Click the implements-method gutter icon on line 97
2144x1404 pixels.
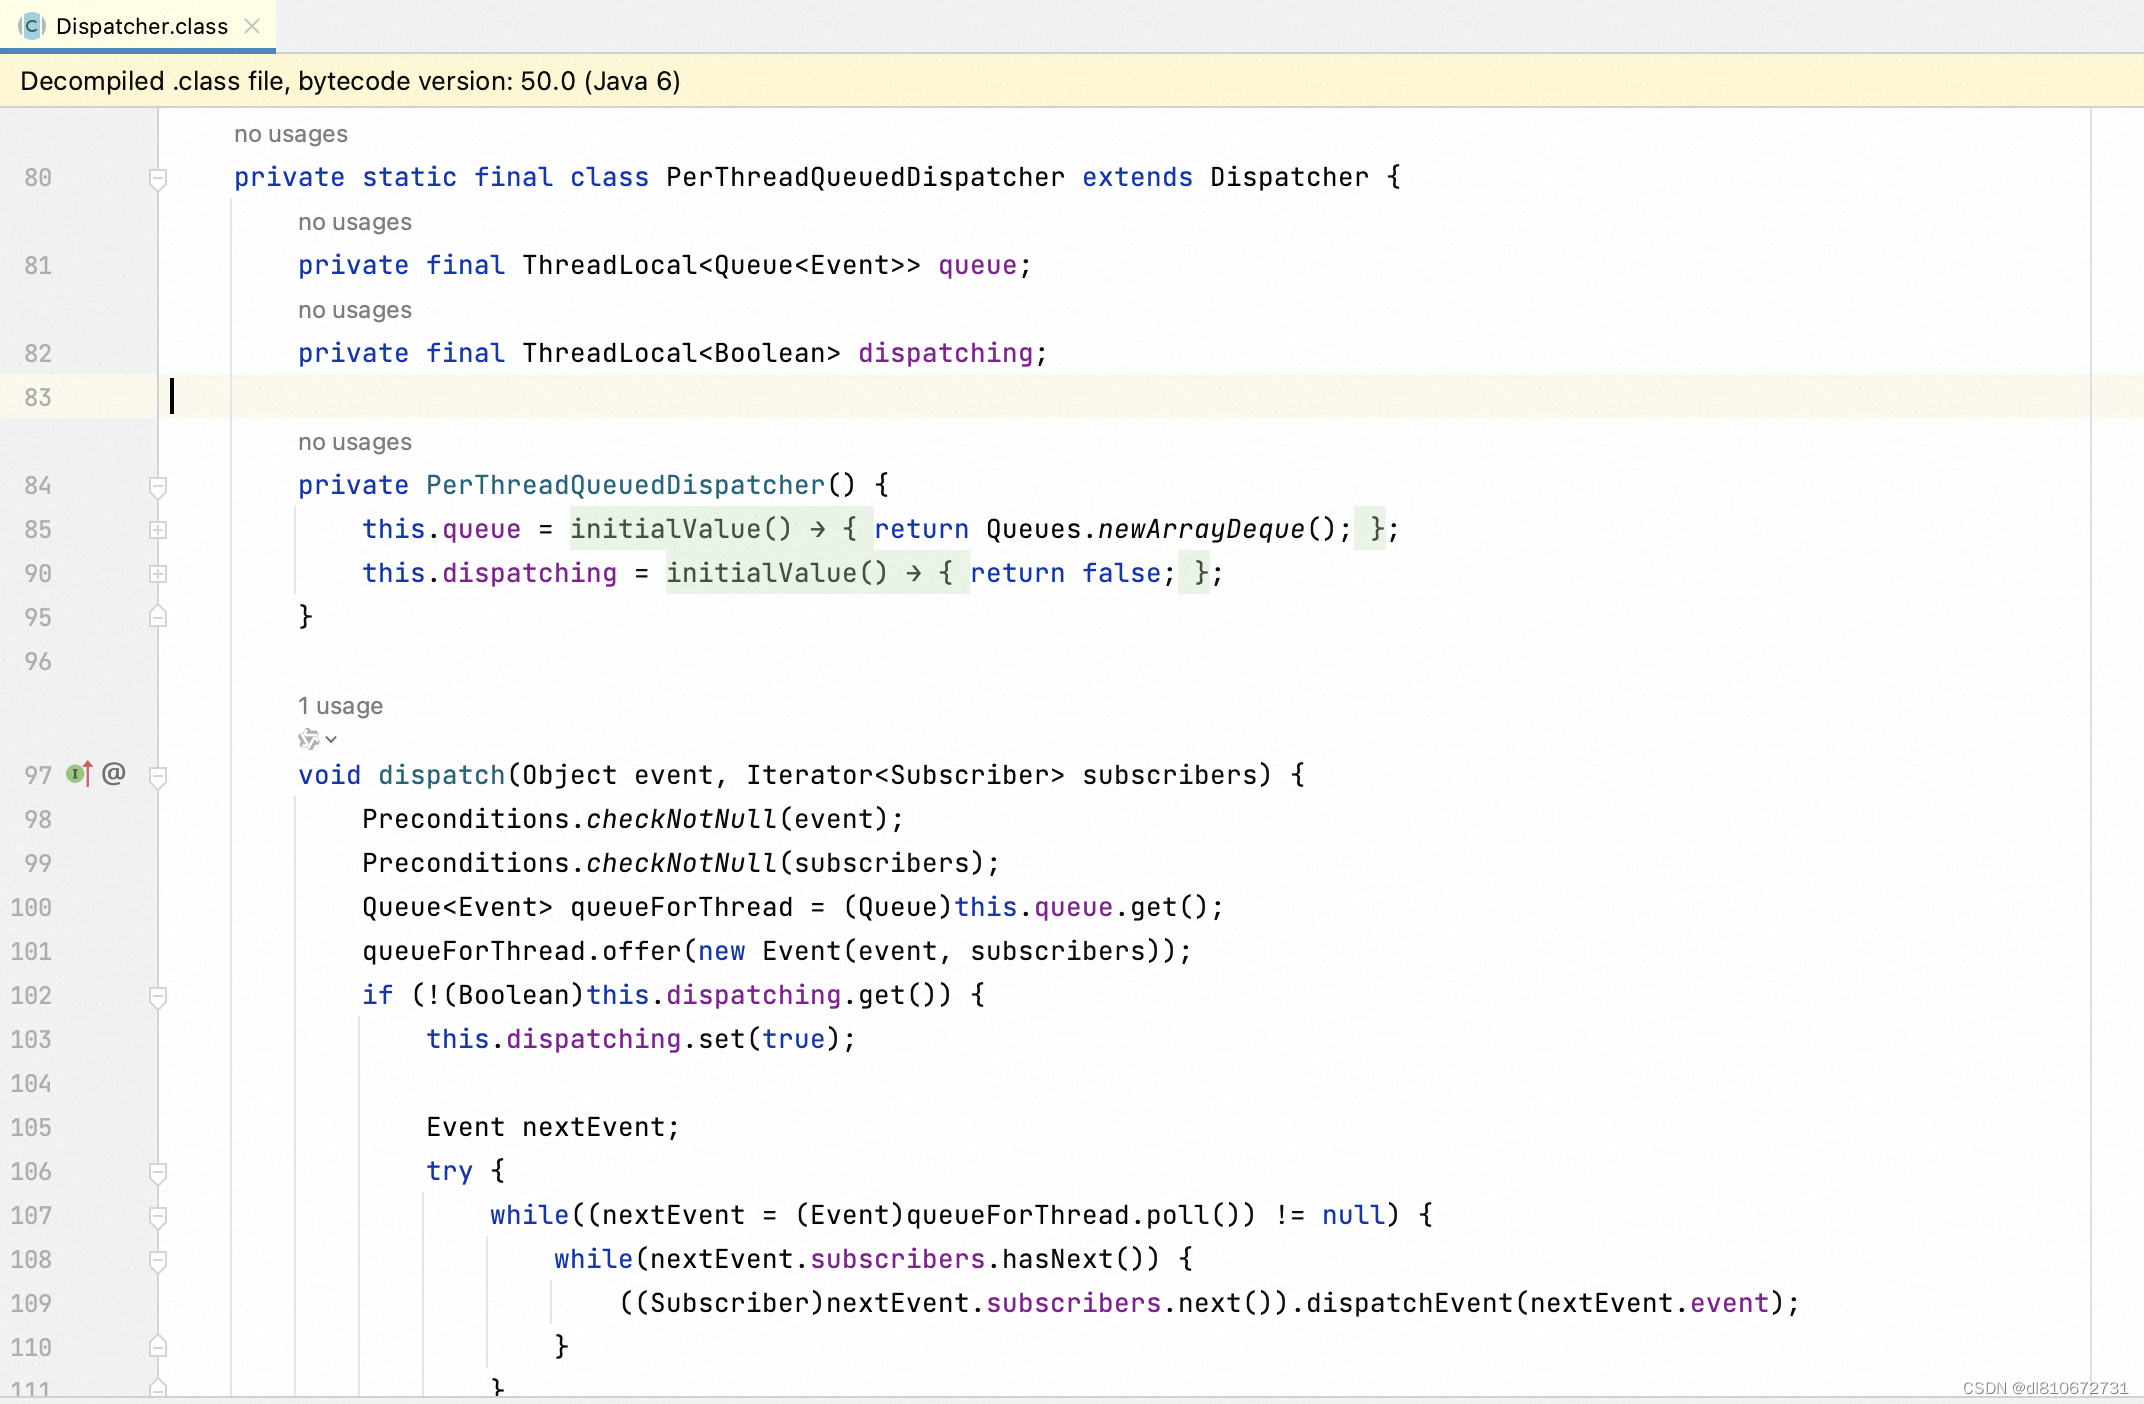79,774
